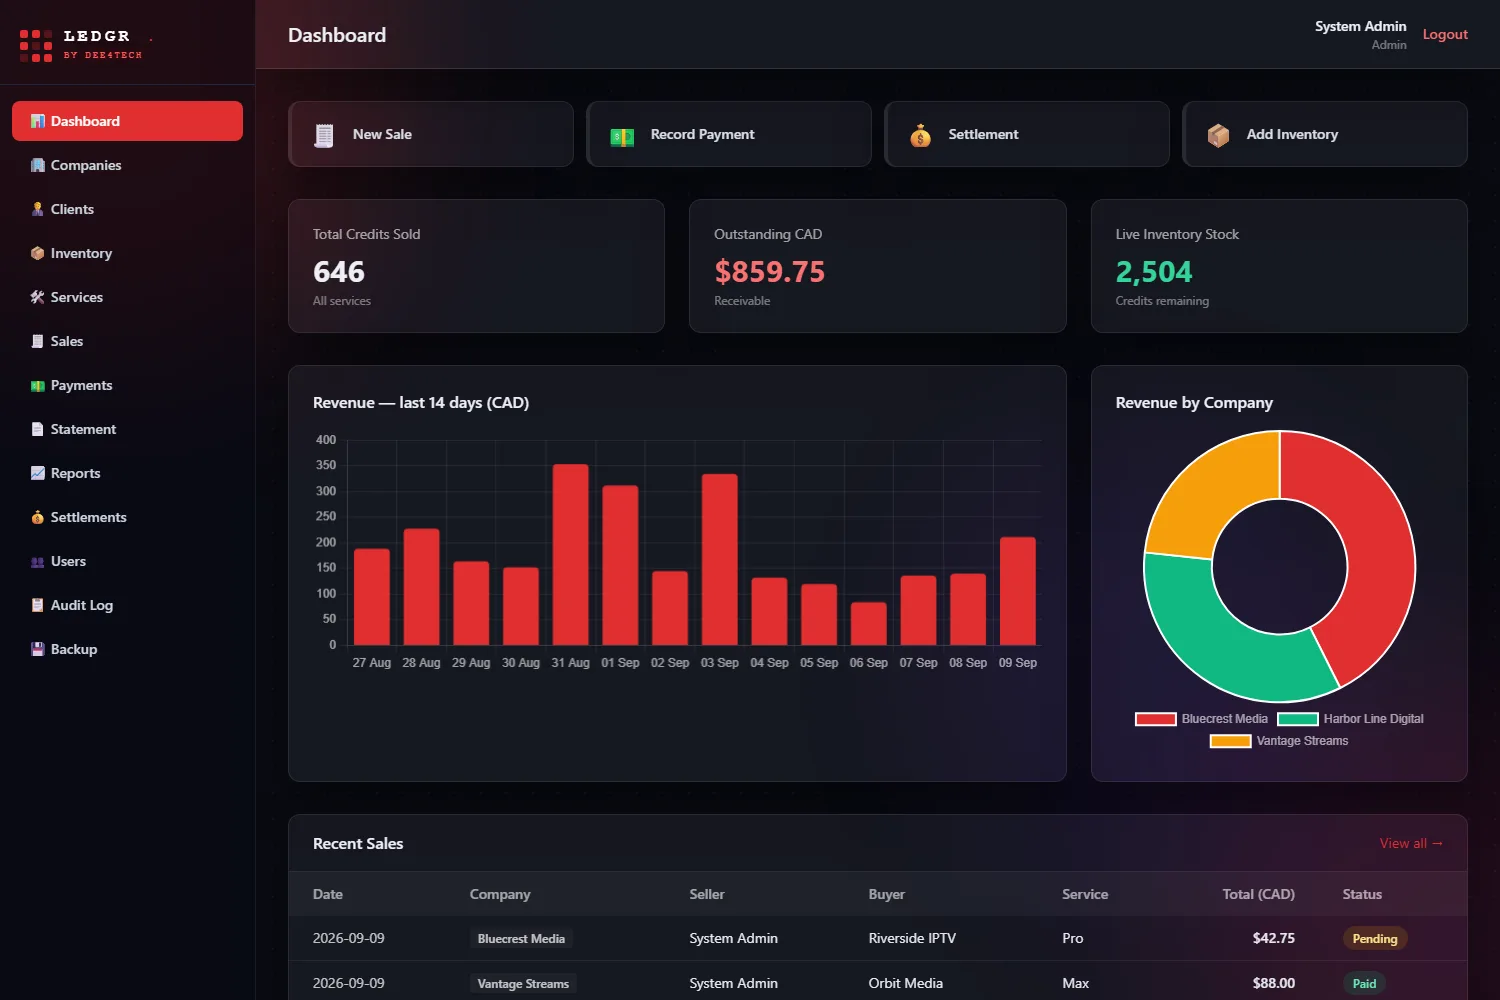This screenshot has width=1500, height=1000.
Task: Click the package icon on Add Inventory
Action: tap(1218, 135)
